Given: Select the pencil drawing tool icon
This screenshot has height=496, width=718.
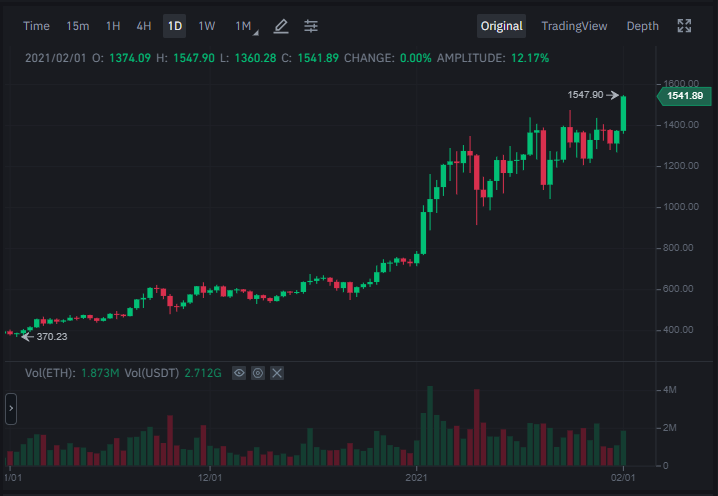Looking at the screenshot, I should tap(281, 26).
